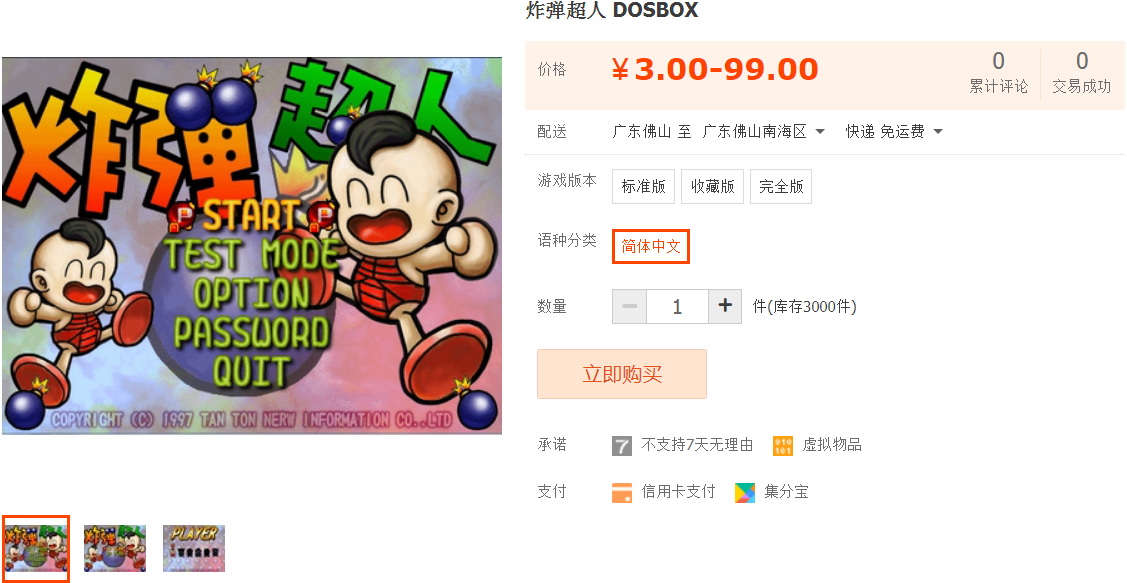Expand the 广东佛山南海区 destination dropdown

[x=763, y=132]
